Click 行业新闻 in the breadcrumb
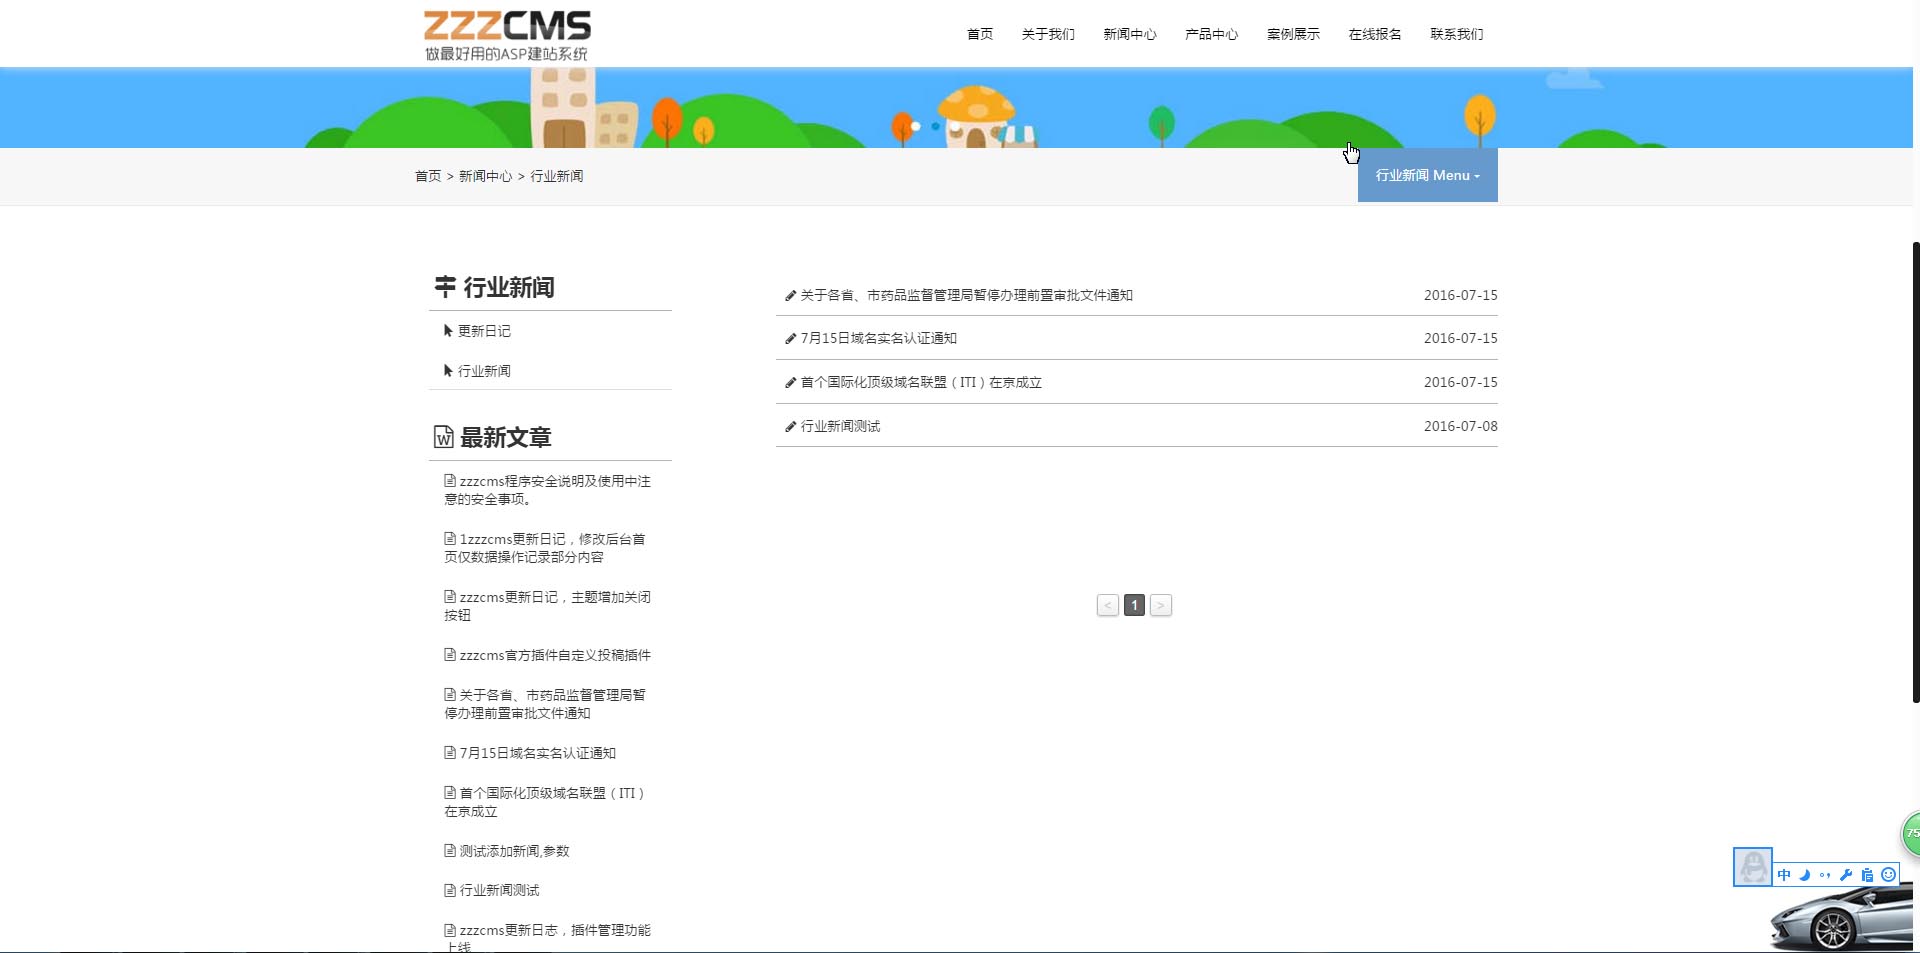1920x953 pixels. (557, 176)
